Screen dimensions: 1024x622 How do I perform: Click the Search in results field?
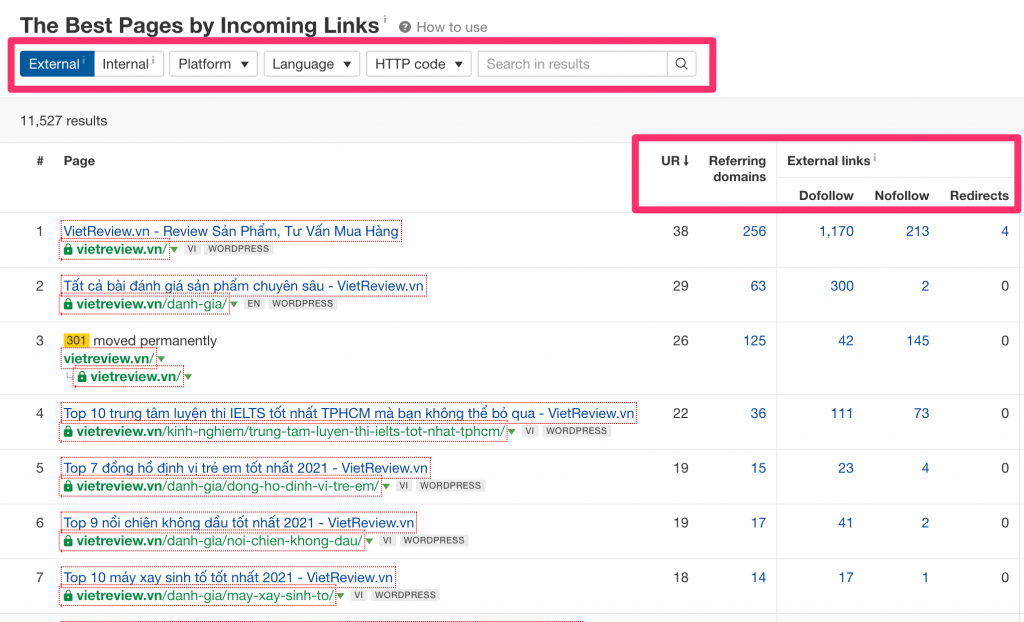573,64
